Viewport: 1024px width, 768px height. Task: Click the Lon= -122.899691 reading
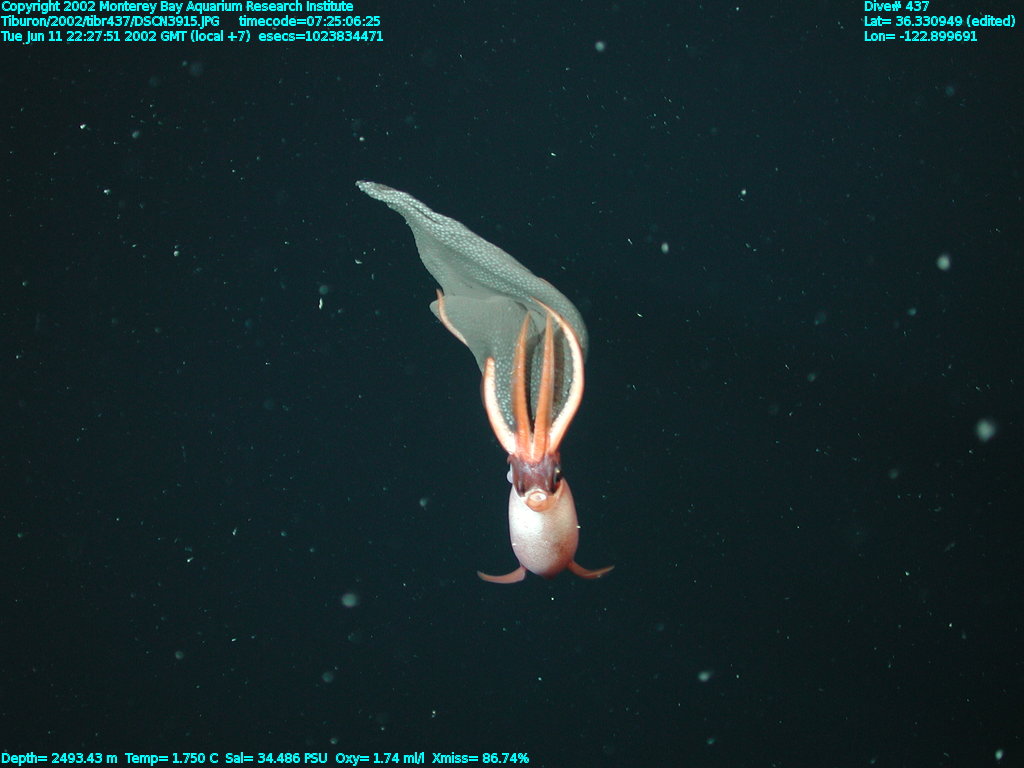920,36
